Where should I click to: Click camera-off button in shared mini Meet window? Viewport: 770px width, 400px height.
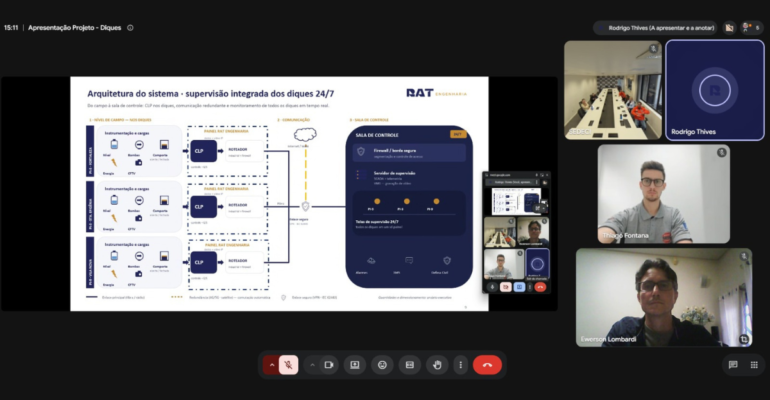click(x=505, y=287)
